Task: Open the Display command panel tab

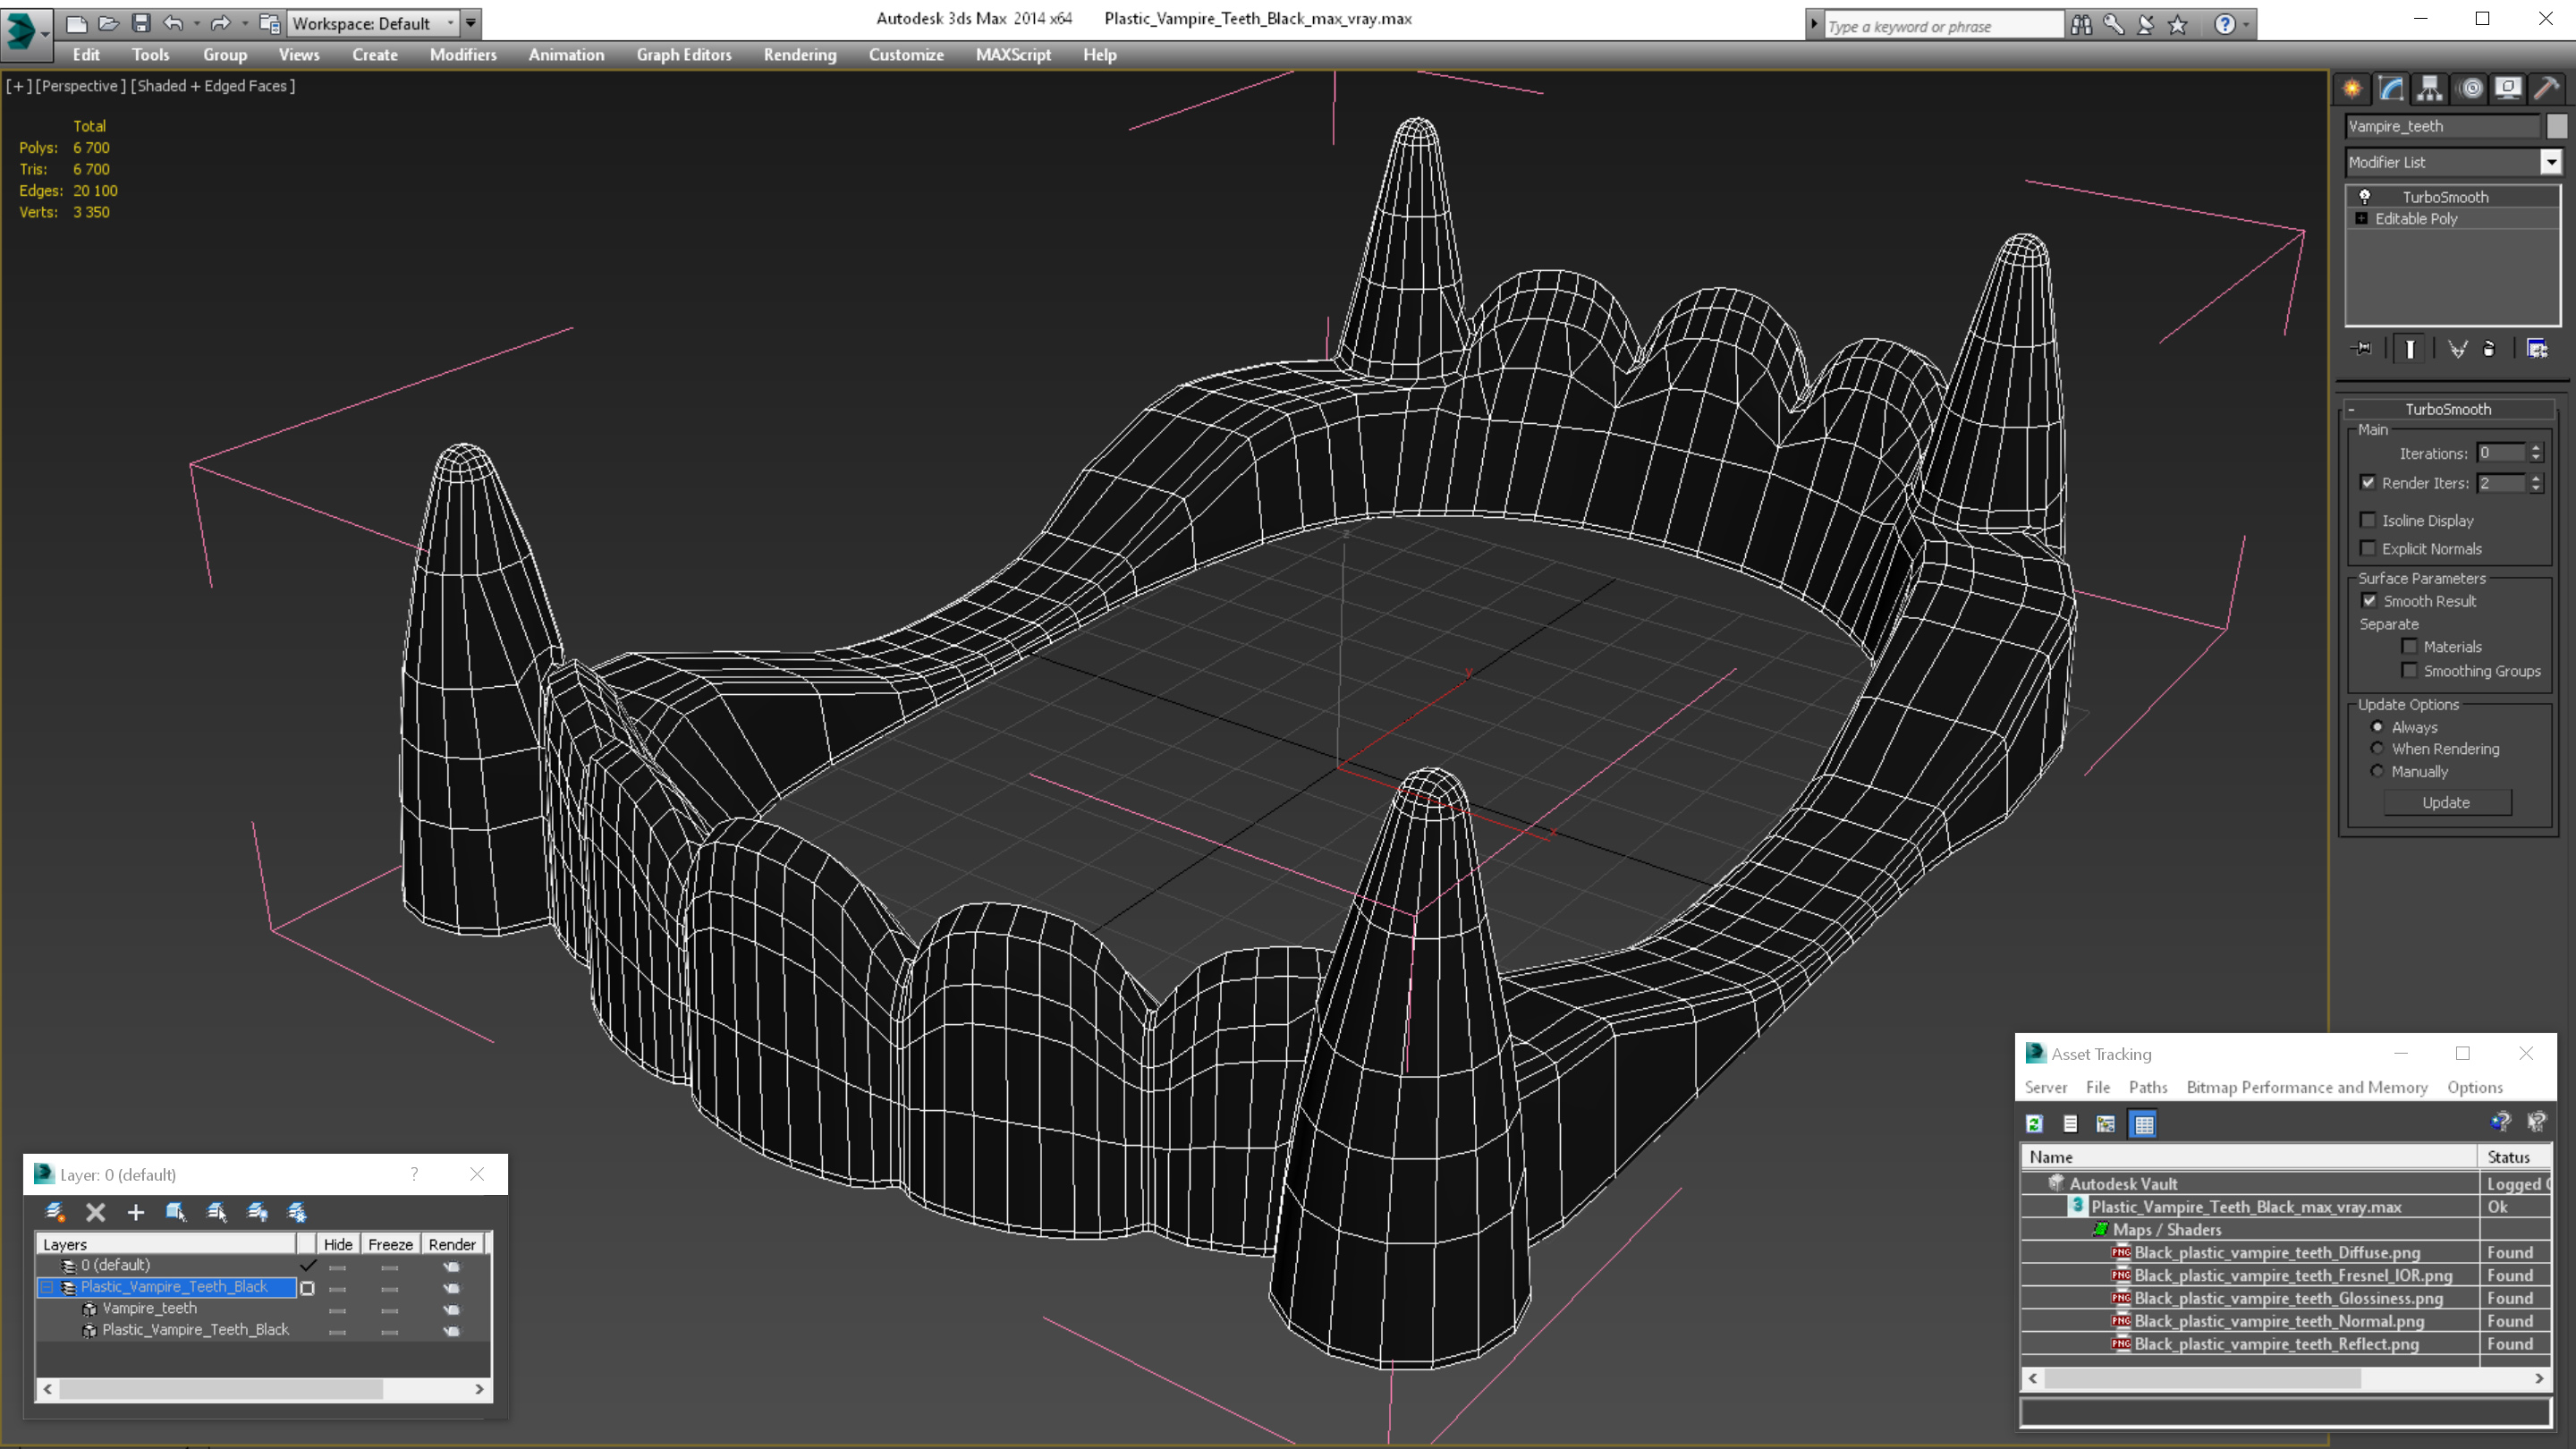Action: [x=2508, y=88]
